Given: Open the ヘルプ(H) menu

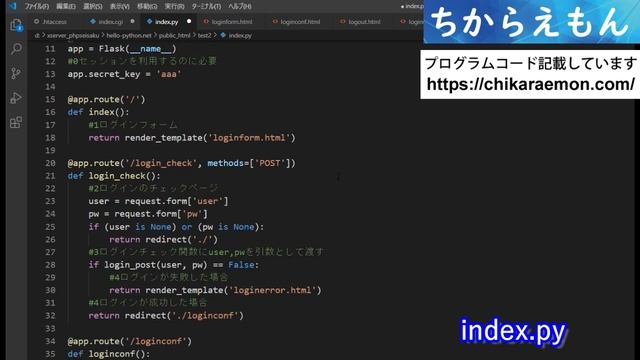Looking at the screenshot, I should click(240, 7).
